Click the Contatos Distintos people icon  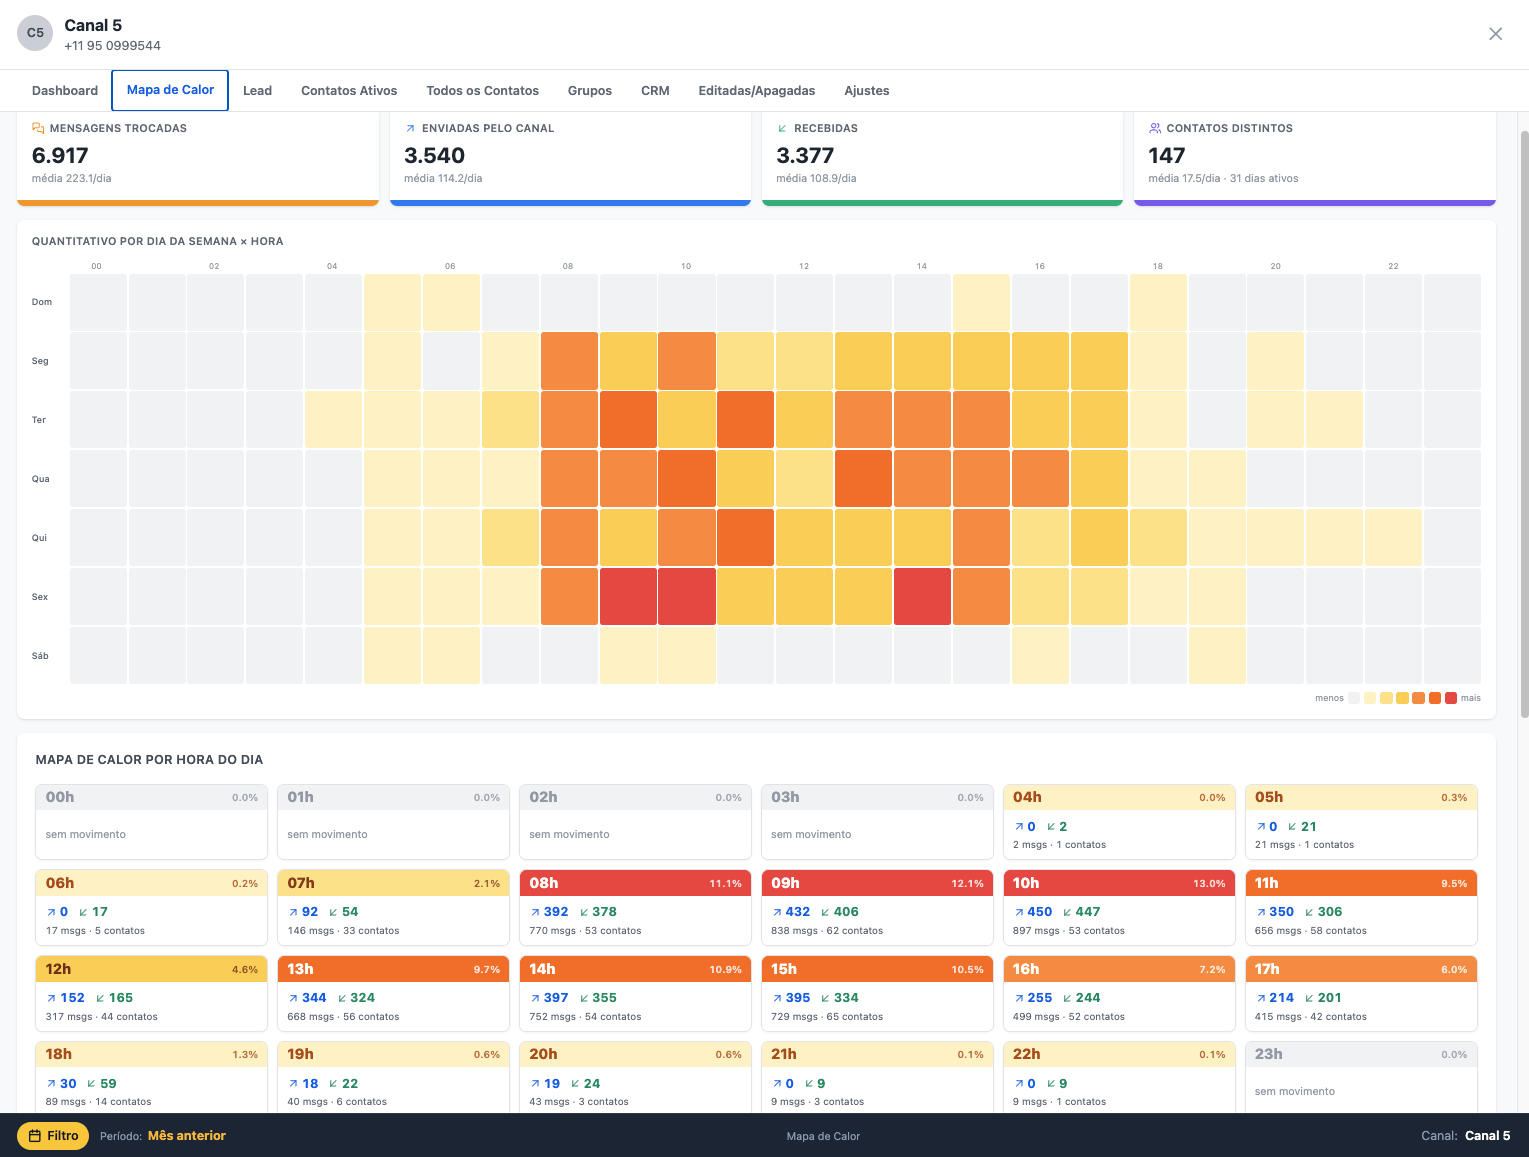(x=1155, y=128)
